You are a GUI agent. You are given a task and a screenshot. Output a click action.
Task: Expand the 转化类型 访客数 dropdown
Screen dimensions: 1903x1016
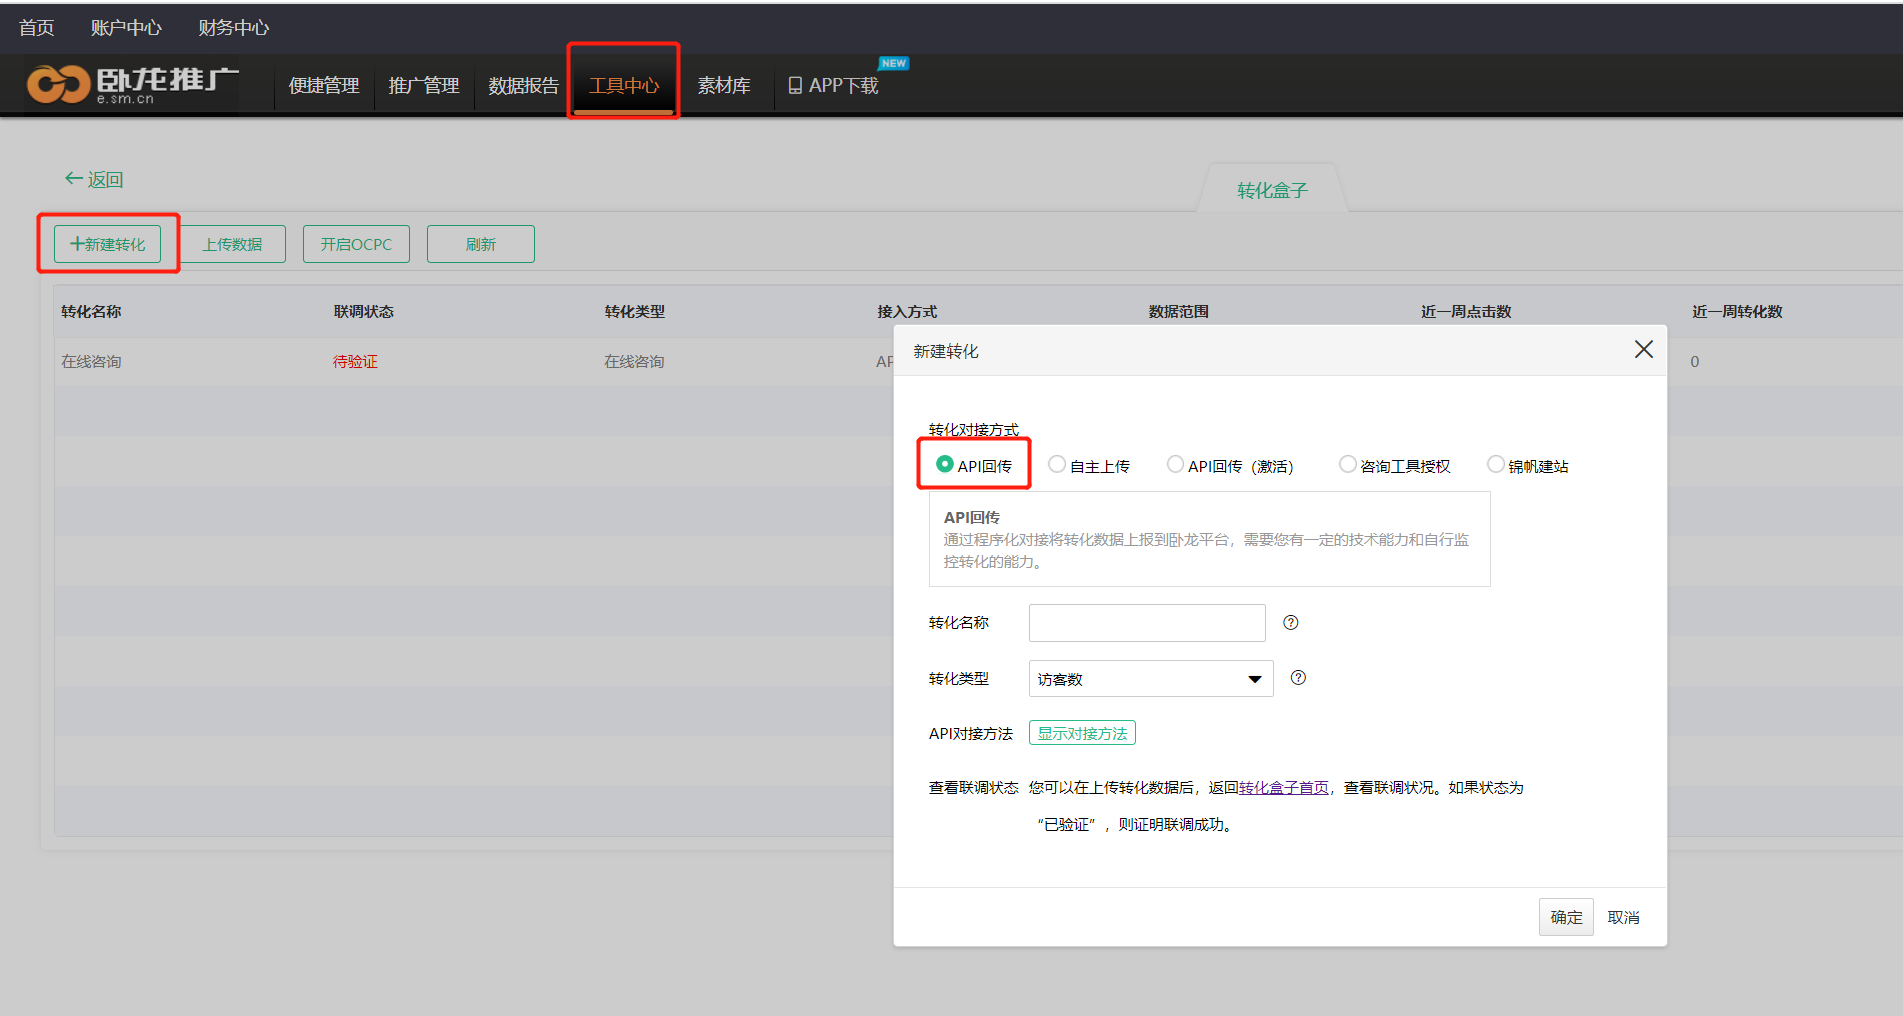click(1150, 679)
